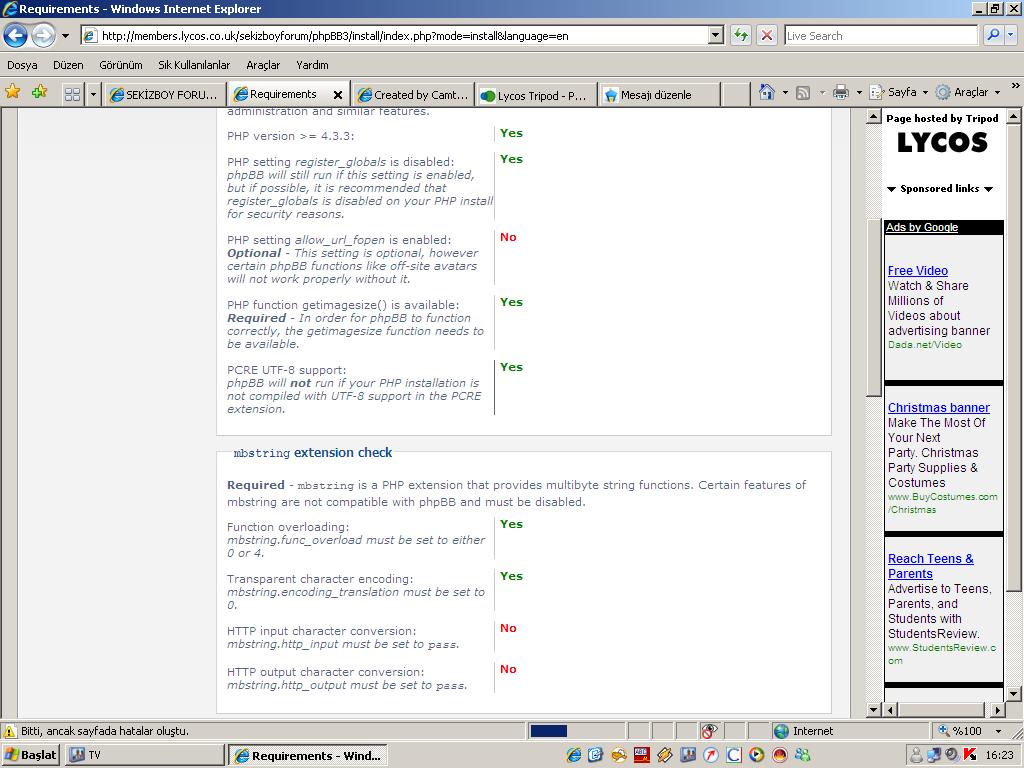1024x768 pixels.
Task: Open the Araçlar gear toolbar menu
Action: coord(968,92)
